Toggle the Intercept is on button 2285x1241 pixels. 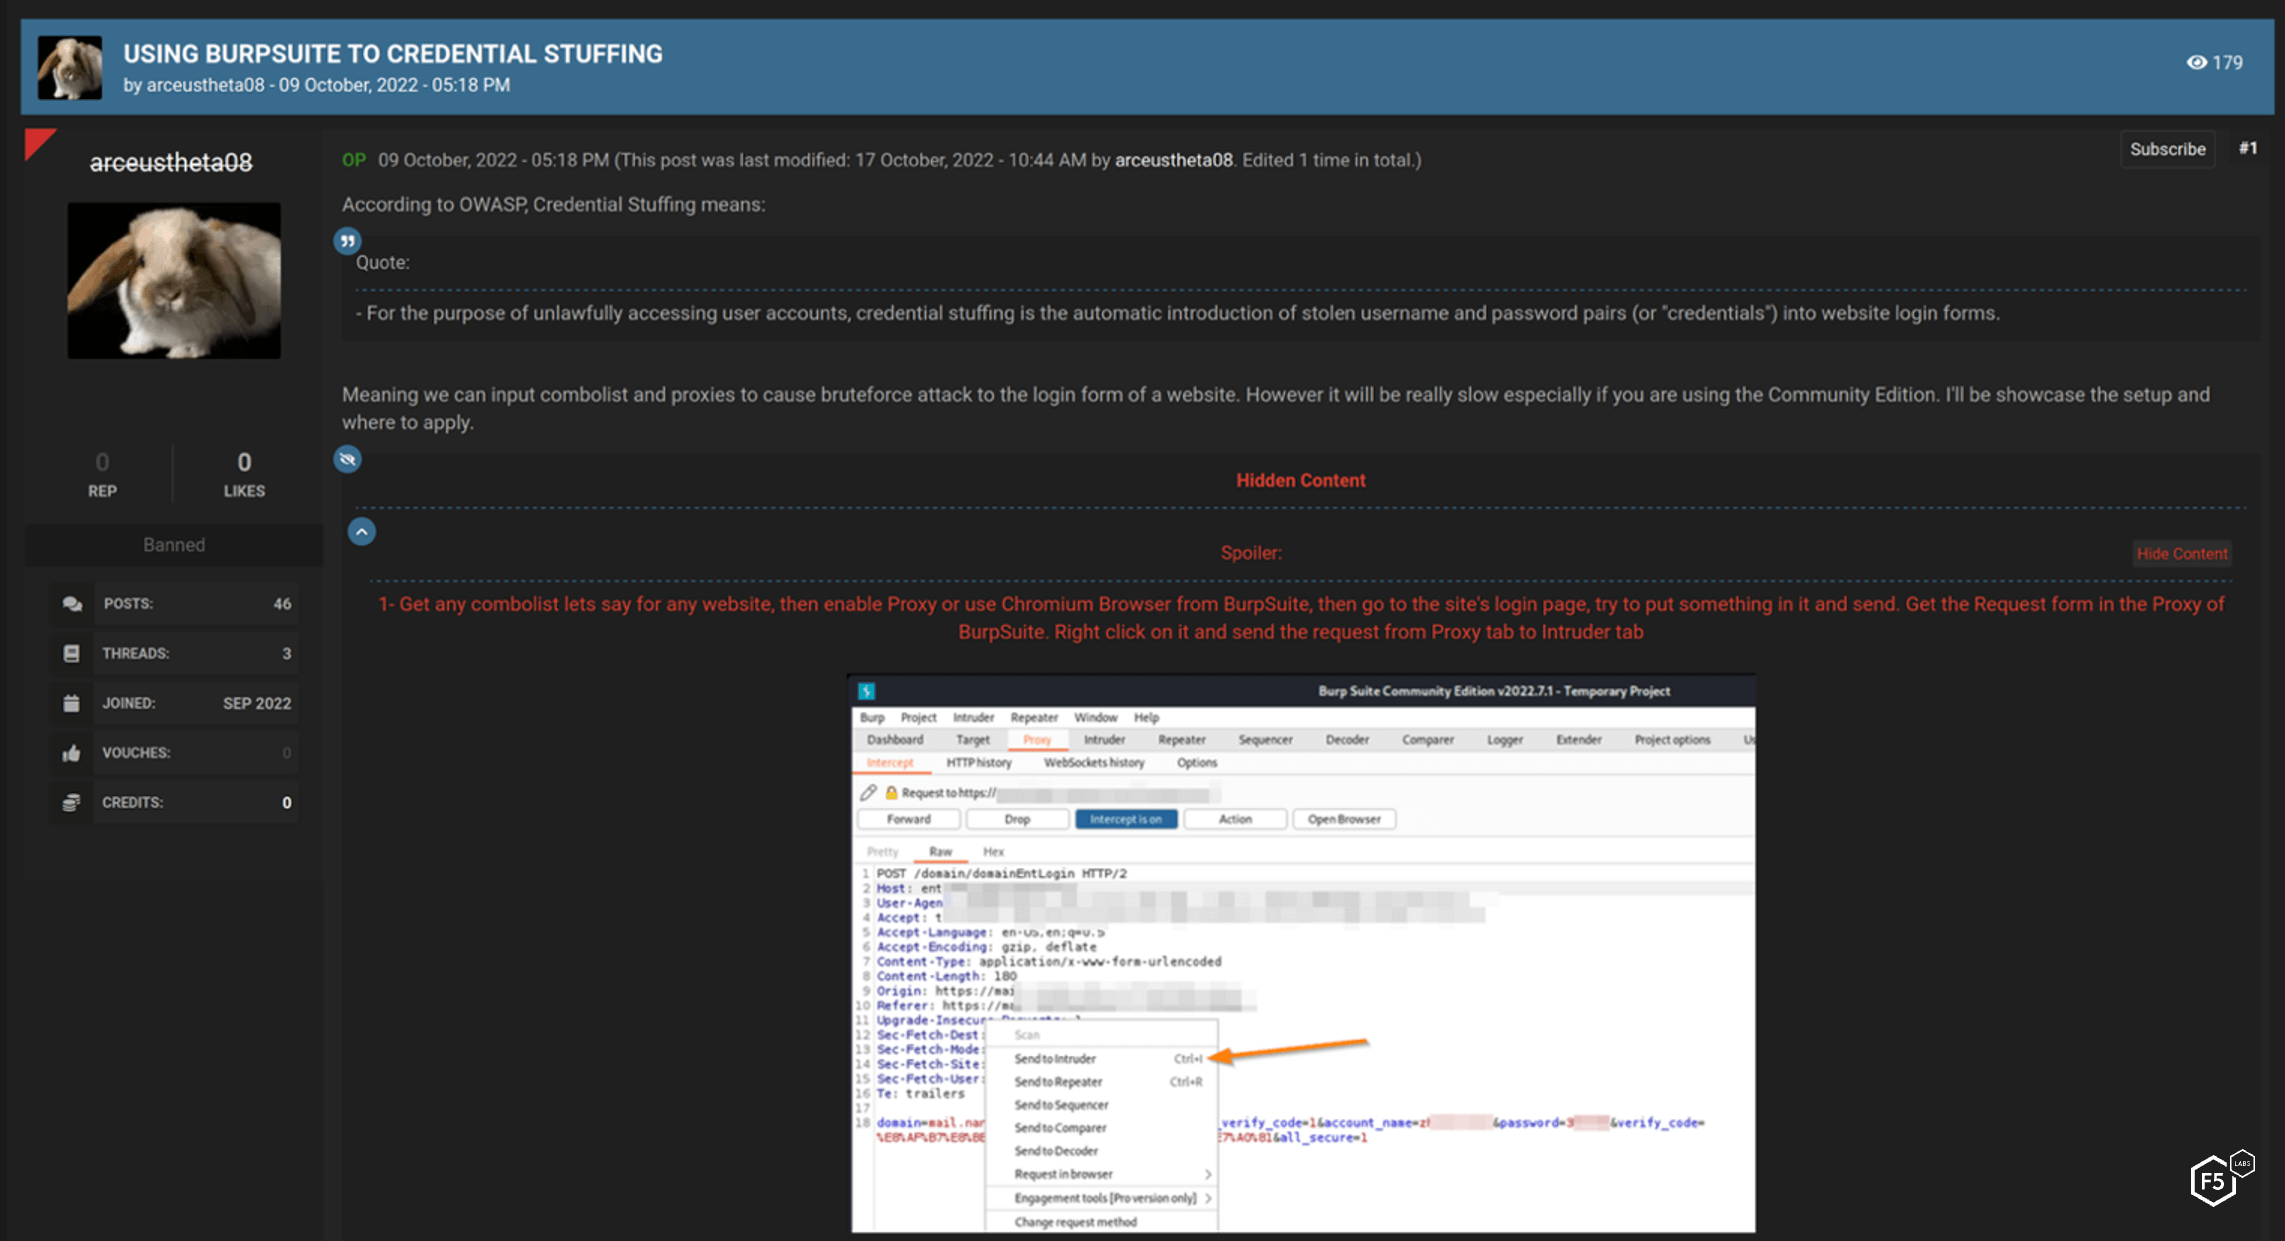[x=1126, y=819]
